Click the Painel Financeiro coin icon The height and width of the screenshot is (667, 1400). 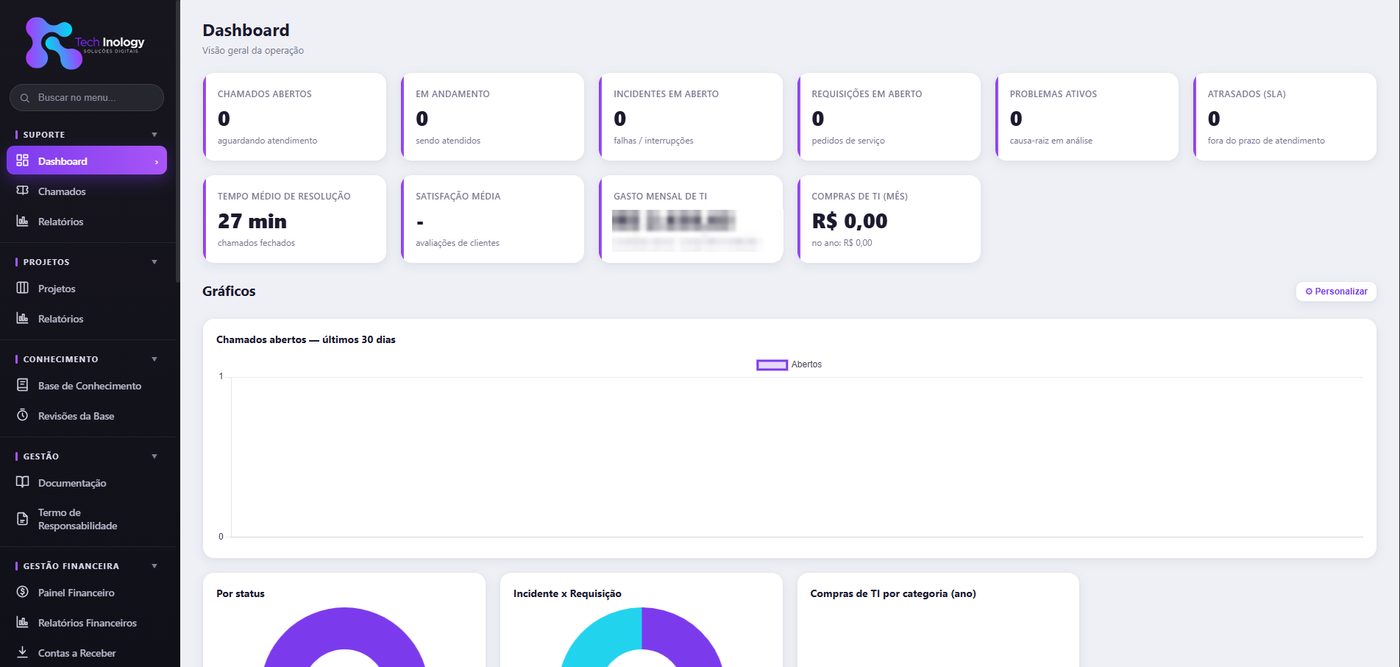click(23, 592)
